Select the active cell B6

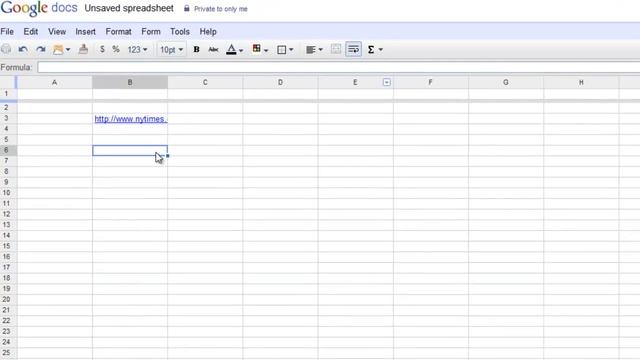pos(130,151)
